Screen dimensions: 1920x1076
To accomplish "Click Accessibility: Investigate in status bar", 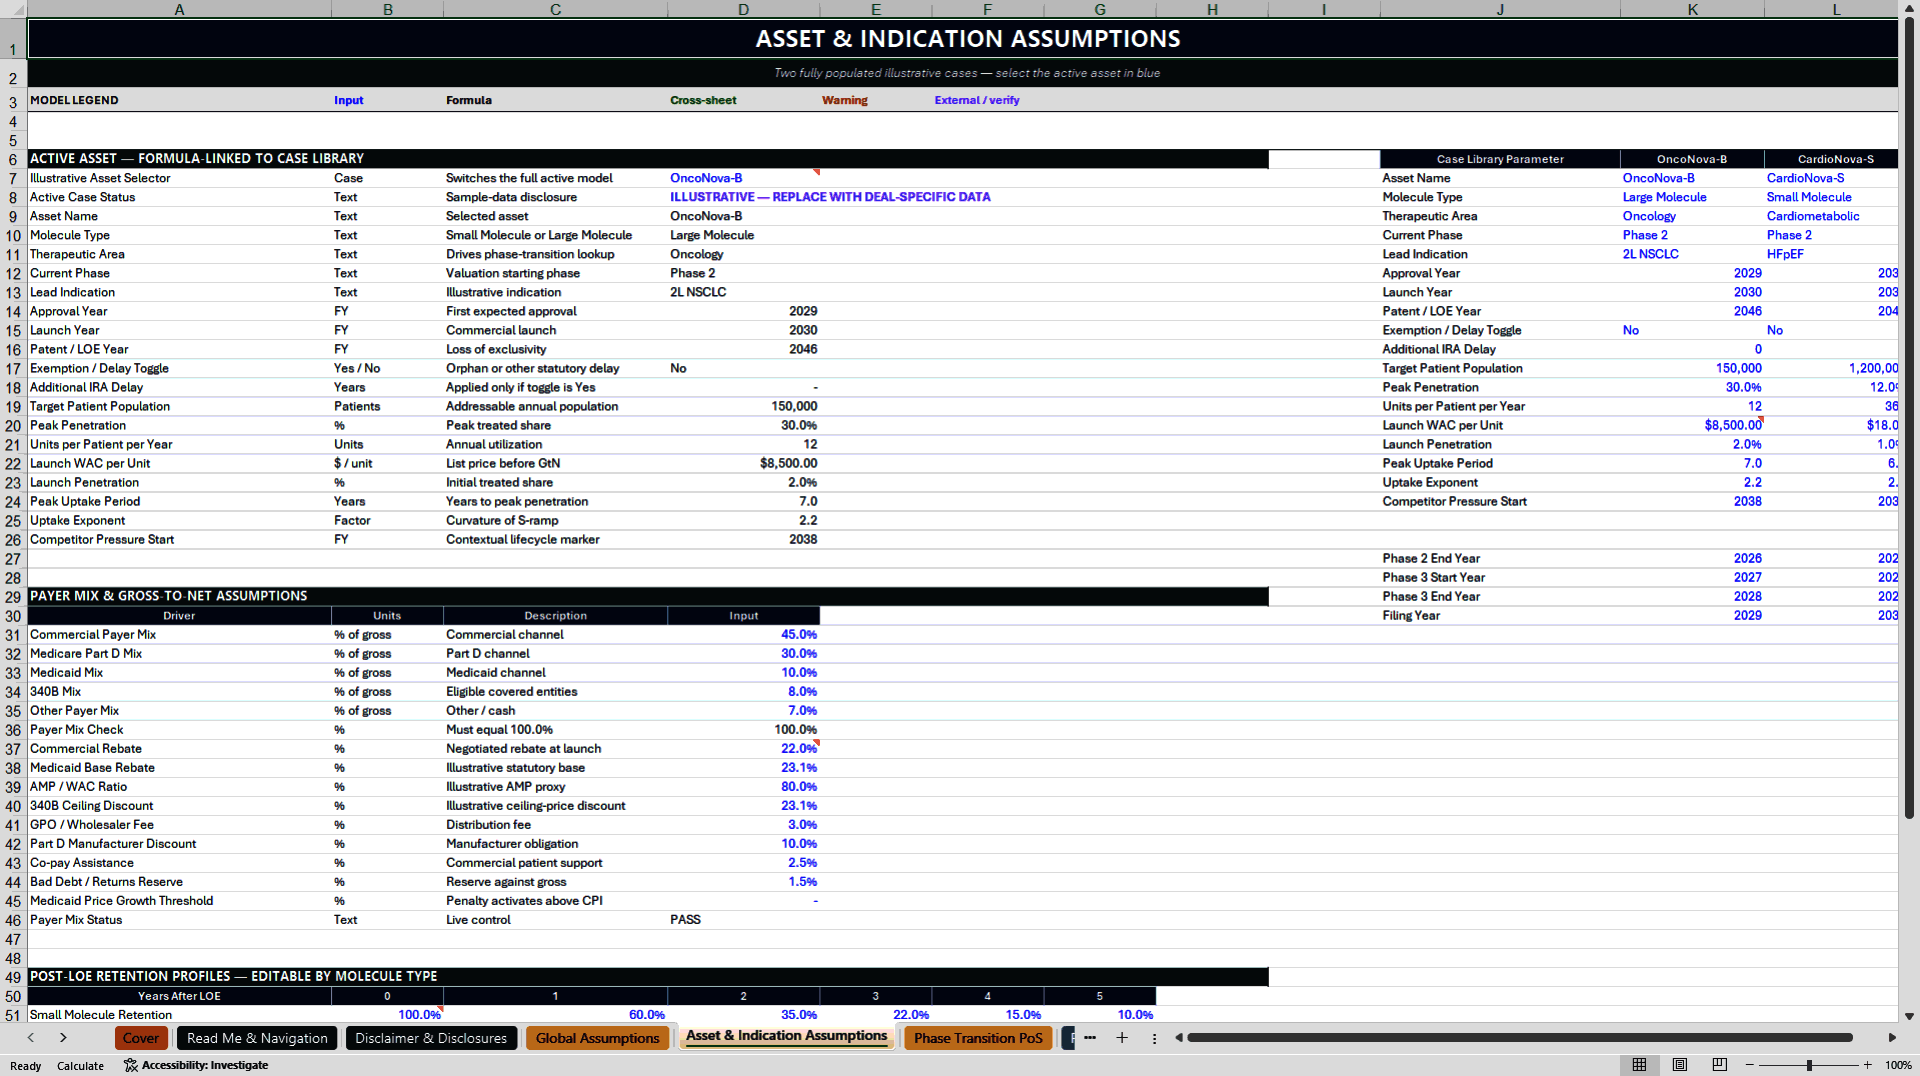I will click(x=196, y=1065).
